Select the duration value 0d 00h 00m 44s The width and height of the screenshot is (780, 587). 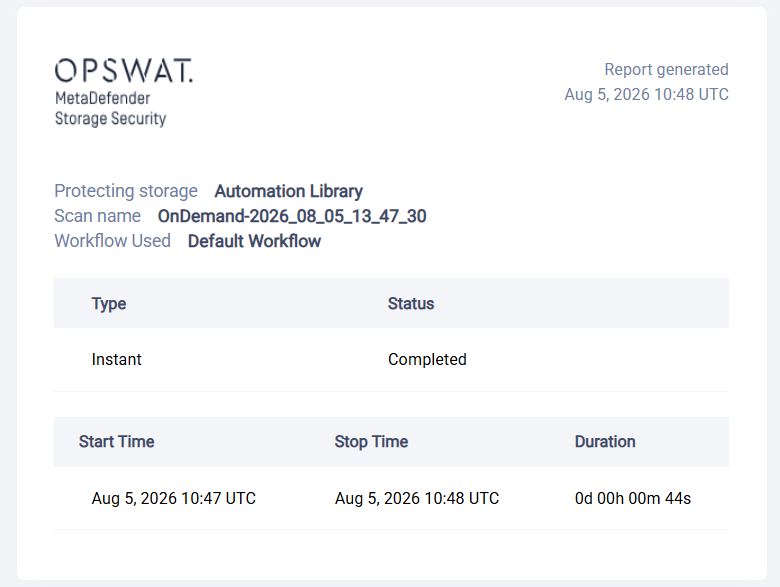tap(633, 498)
